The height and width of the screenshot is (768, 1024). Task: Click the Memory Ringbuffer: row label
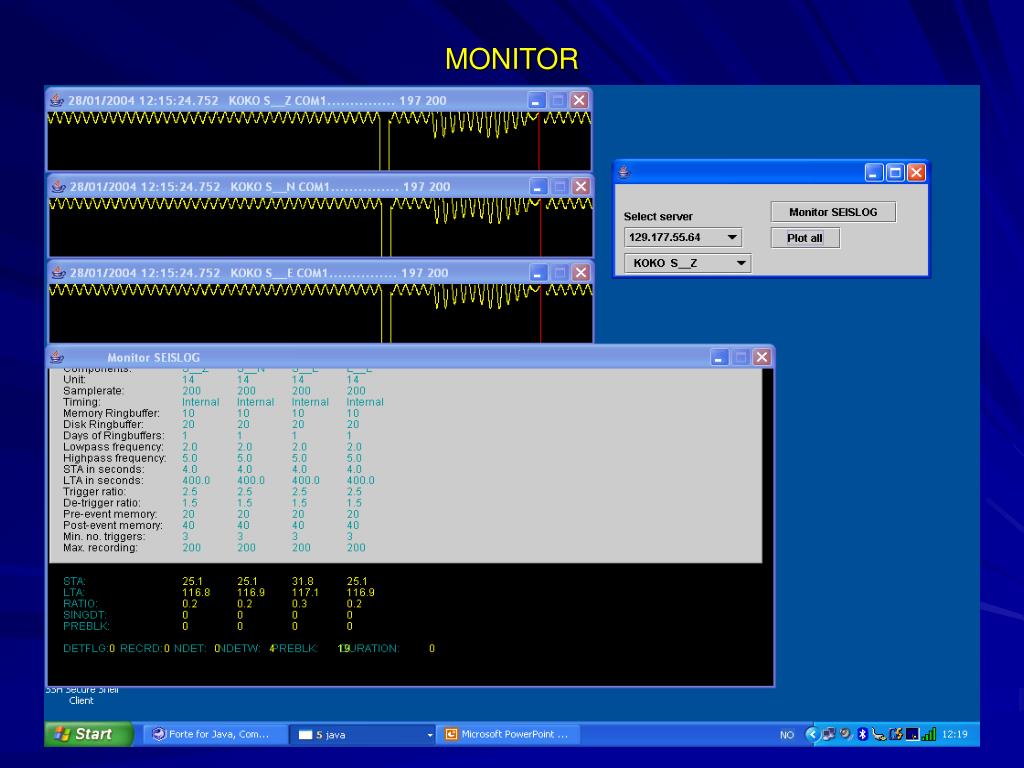coord(111,413)
